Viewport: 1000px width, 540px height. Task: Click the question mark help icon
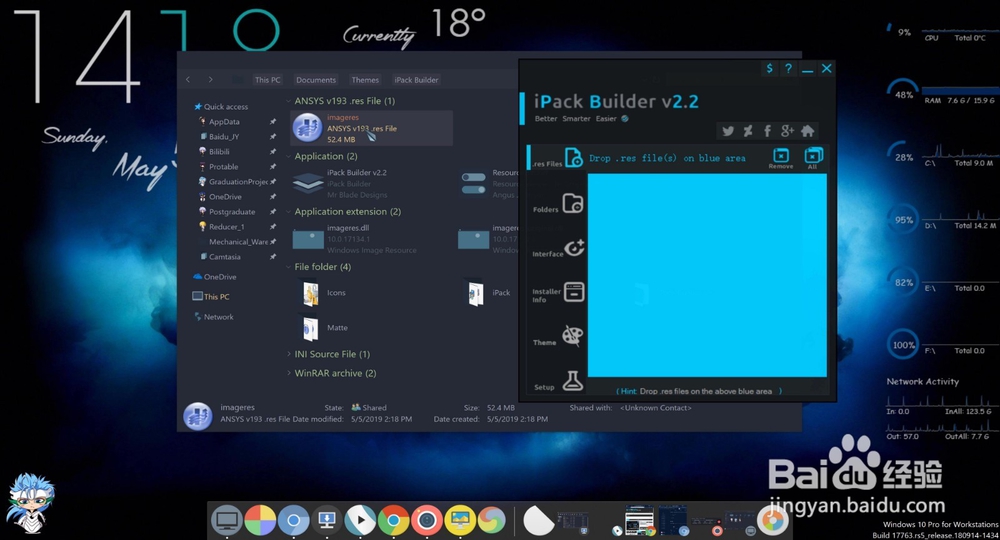click(x=788, y=68)
